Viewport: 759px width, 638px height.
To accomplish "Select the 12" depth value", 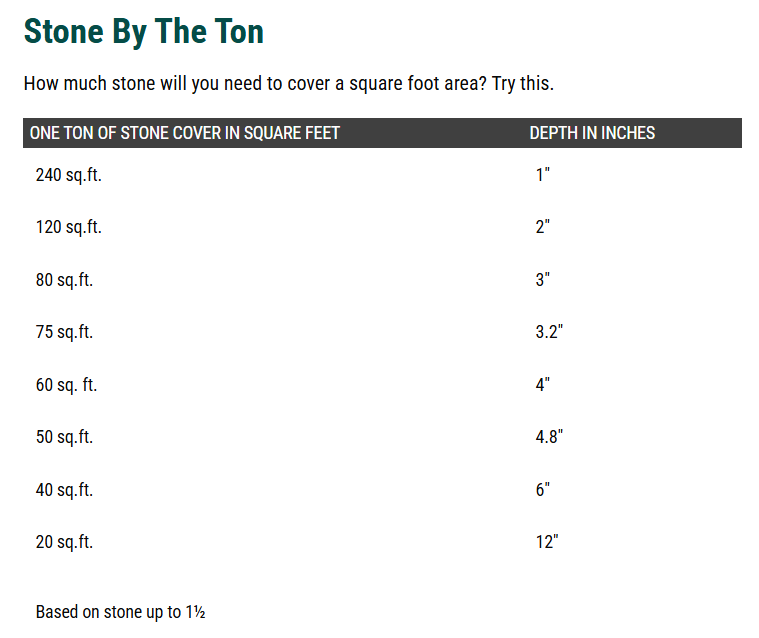I will pos(547,542).
